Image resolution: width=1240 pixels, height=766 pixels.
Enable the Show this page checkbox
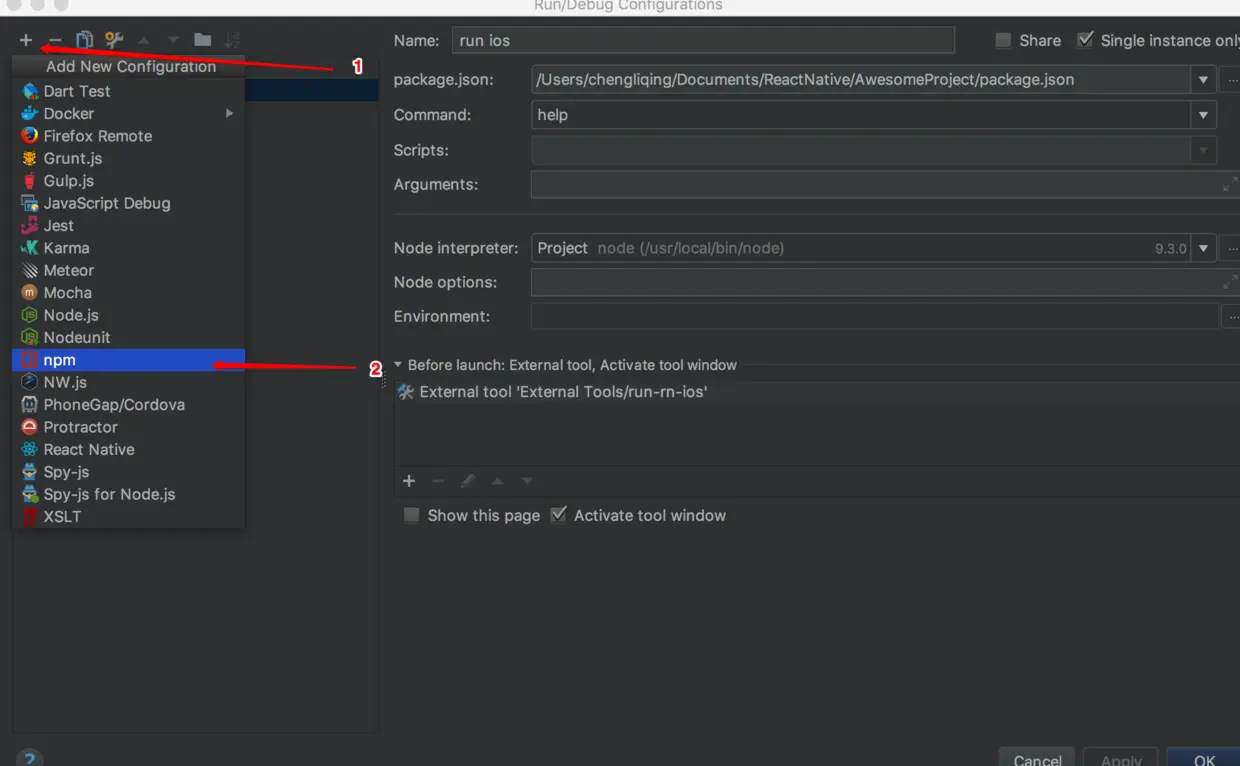click(411, 516)
